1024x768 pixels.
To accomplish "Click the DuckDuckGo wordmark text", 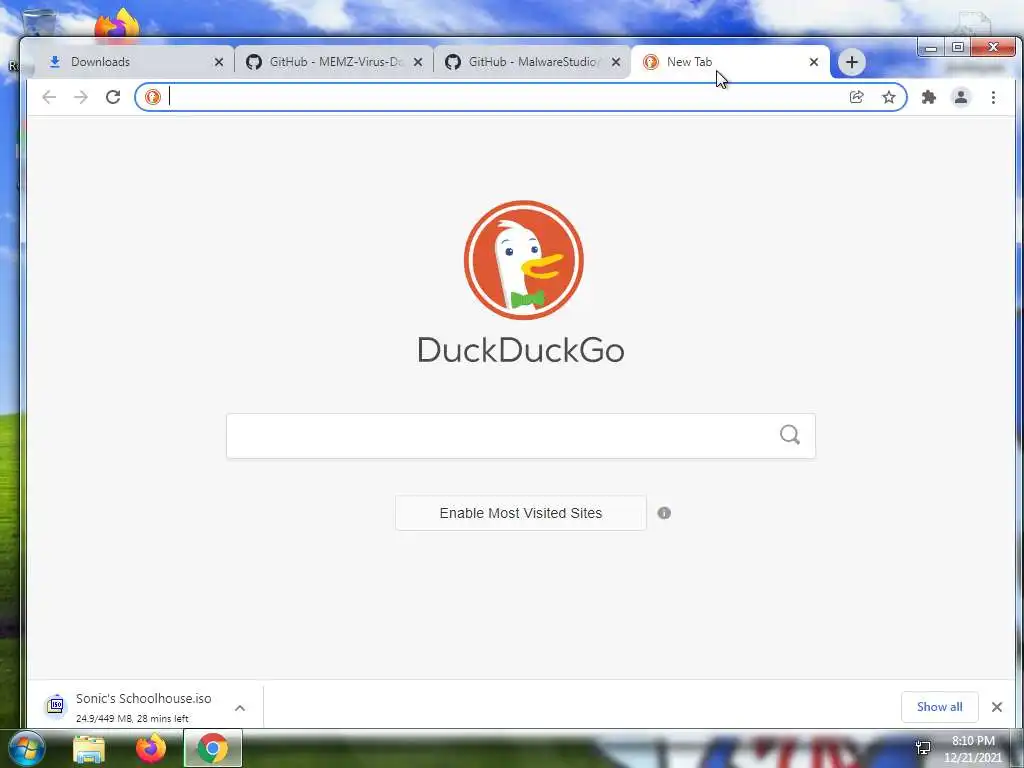I will [x=520, y=350].
